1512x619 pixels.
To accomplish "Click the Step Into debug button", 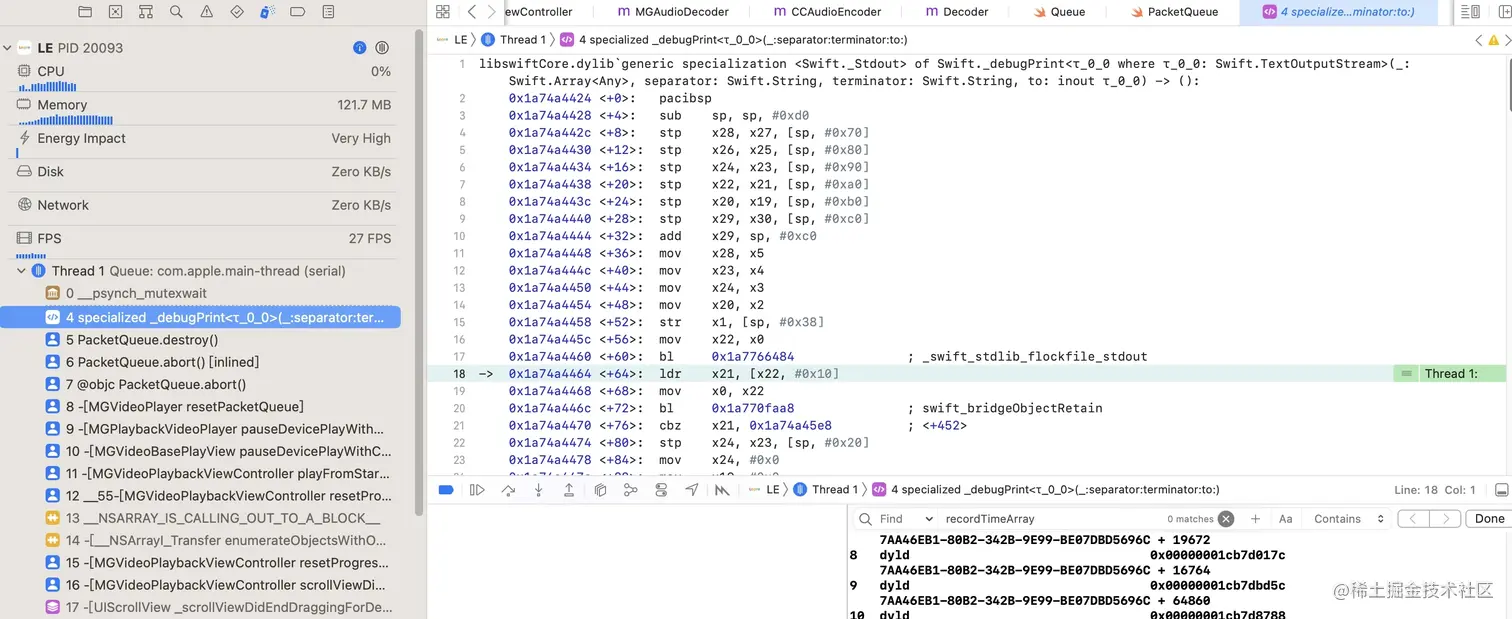I will coord(538,490).
